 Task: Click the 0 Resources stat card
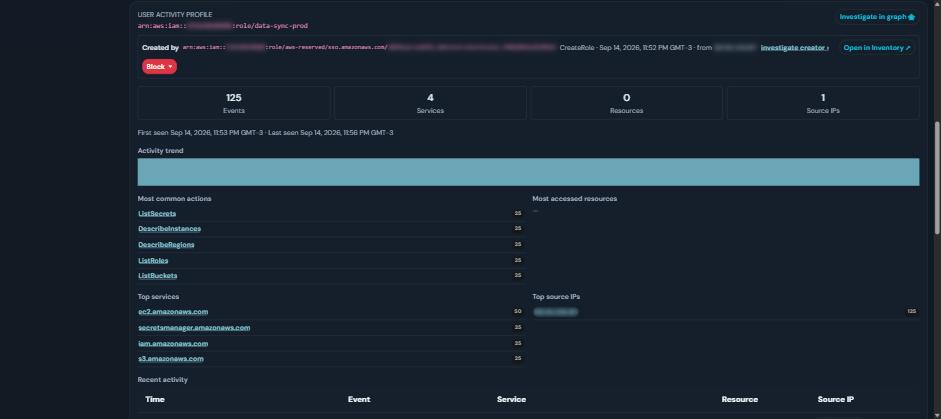pos(627,103)
